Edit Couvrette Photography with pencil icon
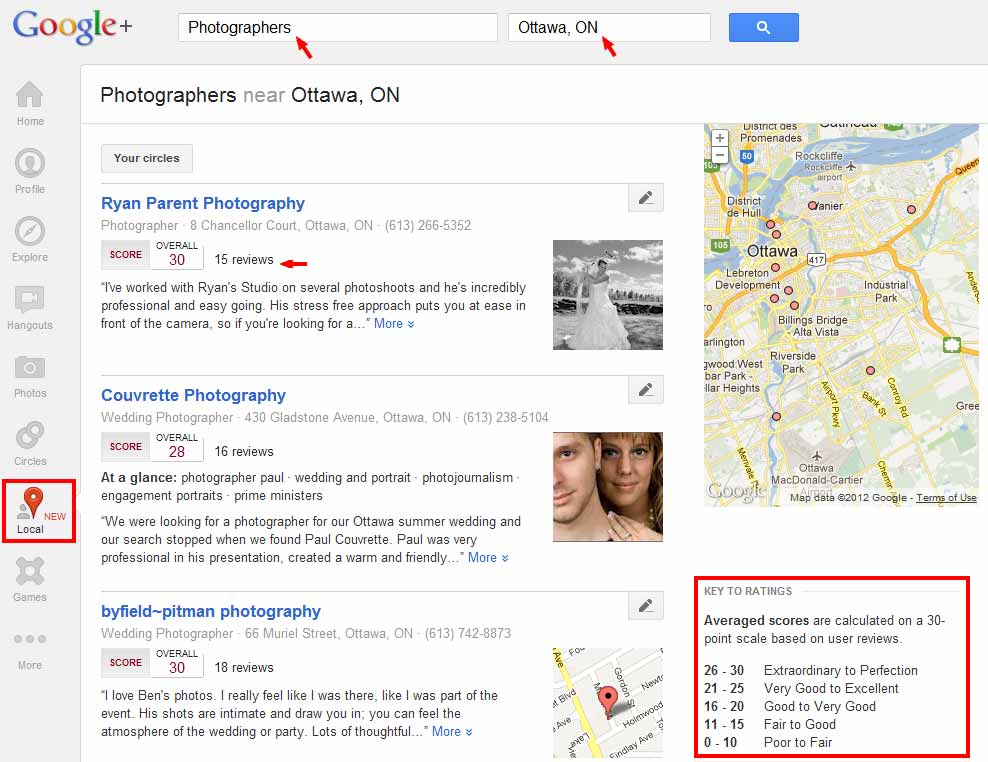988x762 pixels. pos(646,390)
